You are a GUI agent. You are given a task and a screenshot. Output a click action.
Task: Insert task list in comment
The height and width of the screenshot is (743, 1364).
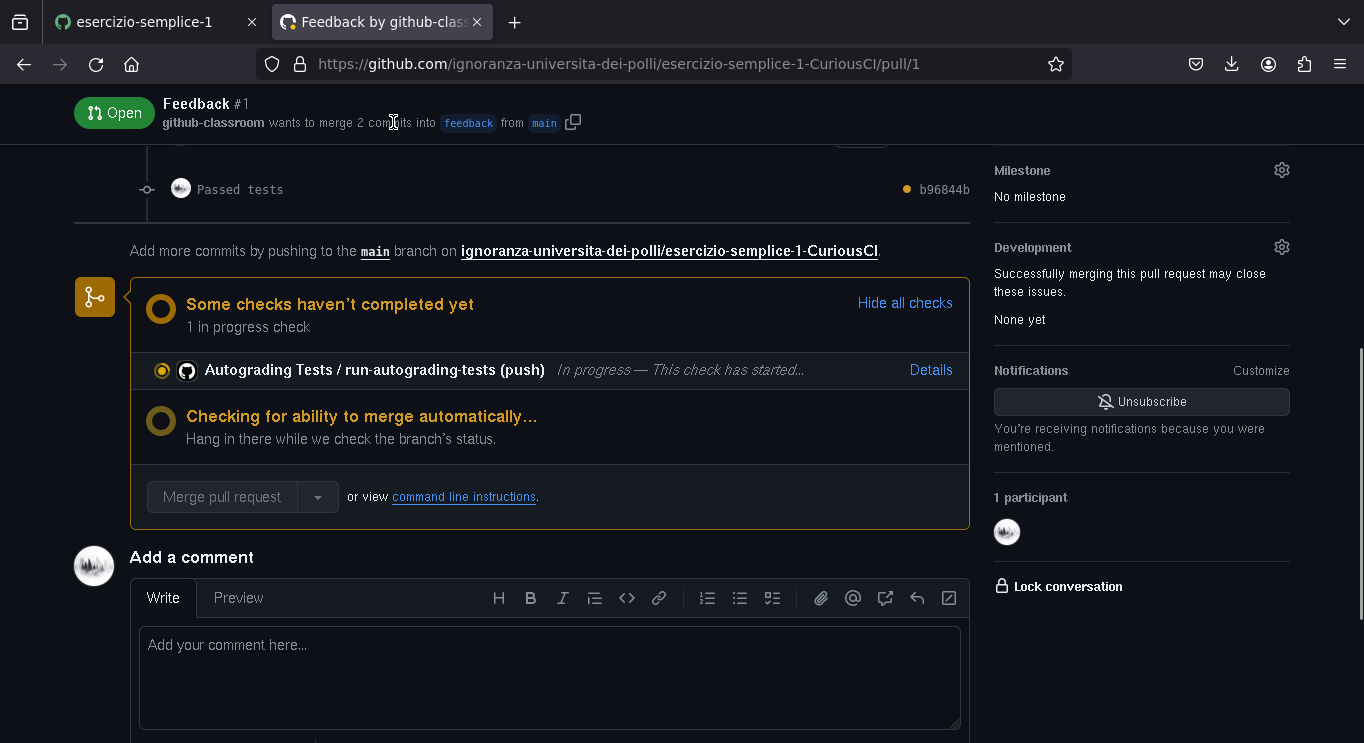[x=772, y=598]
